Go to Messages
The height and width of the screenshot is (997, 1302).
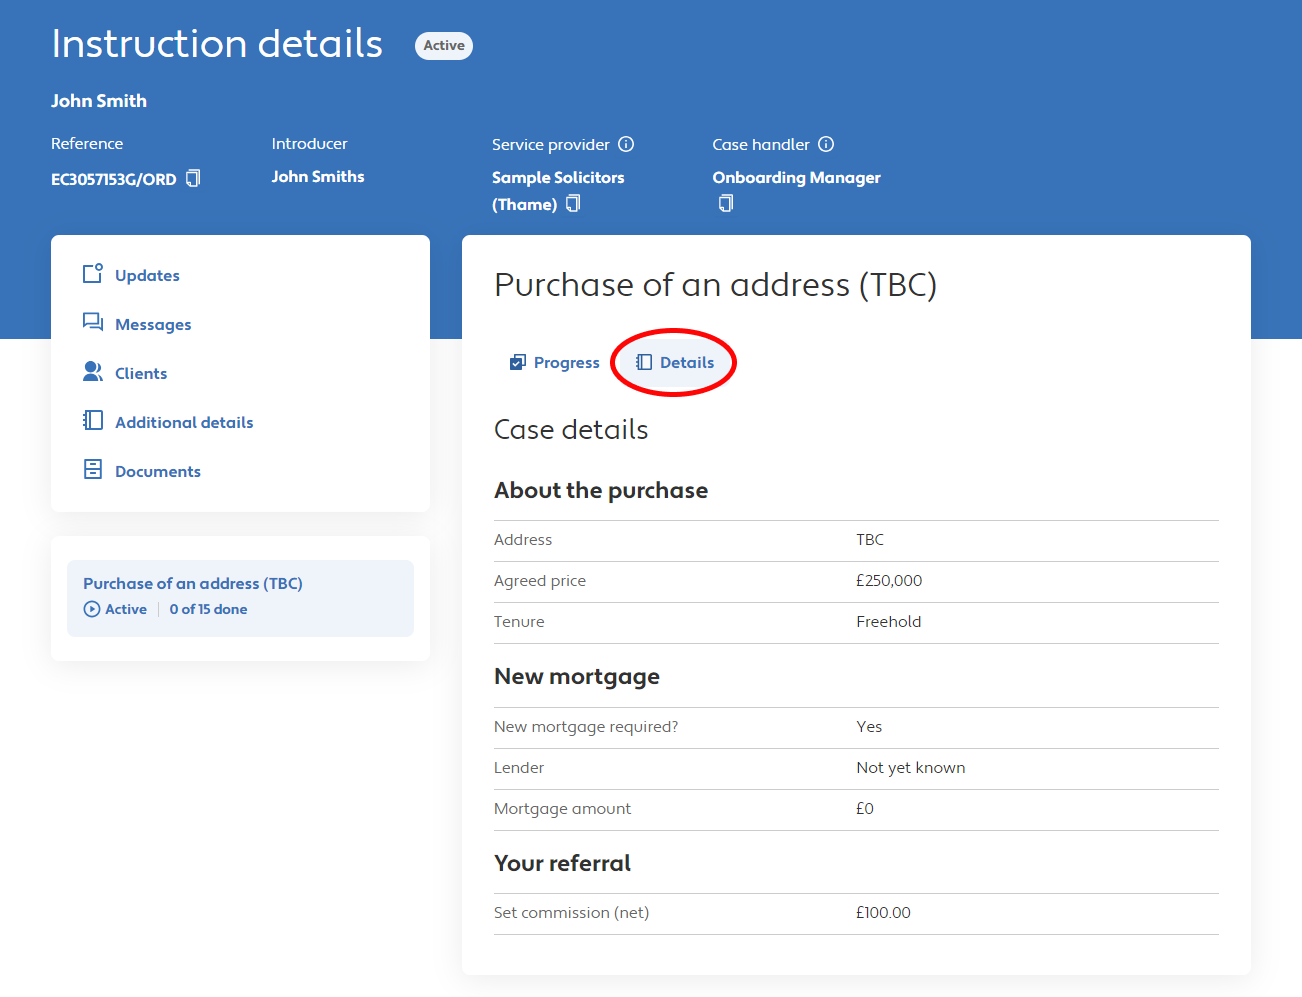click(153, 325)
